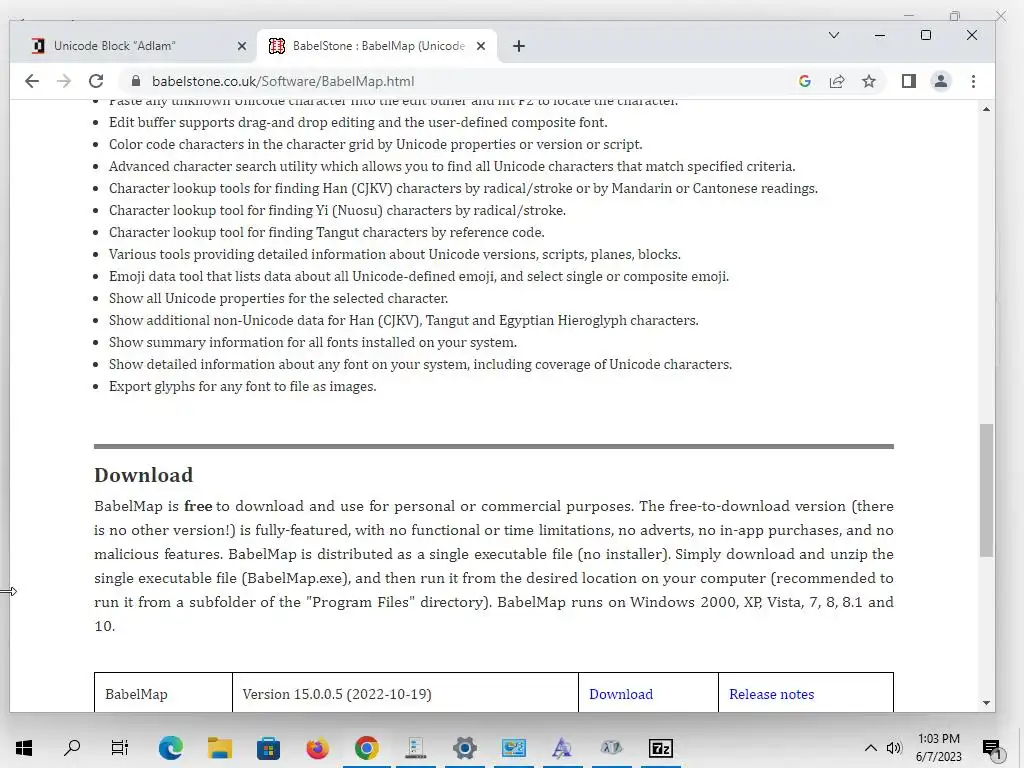Screen dimensions: 1024x768
Task: Open the tab search dropdown chevron
Action: [x=834, y=35]
